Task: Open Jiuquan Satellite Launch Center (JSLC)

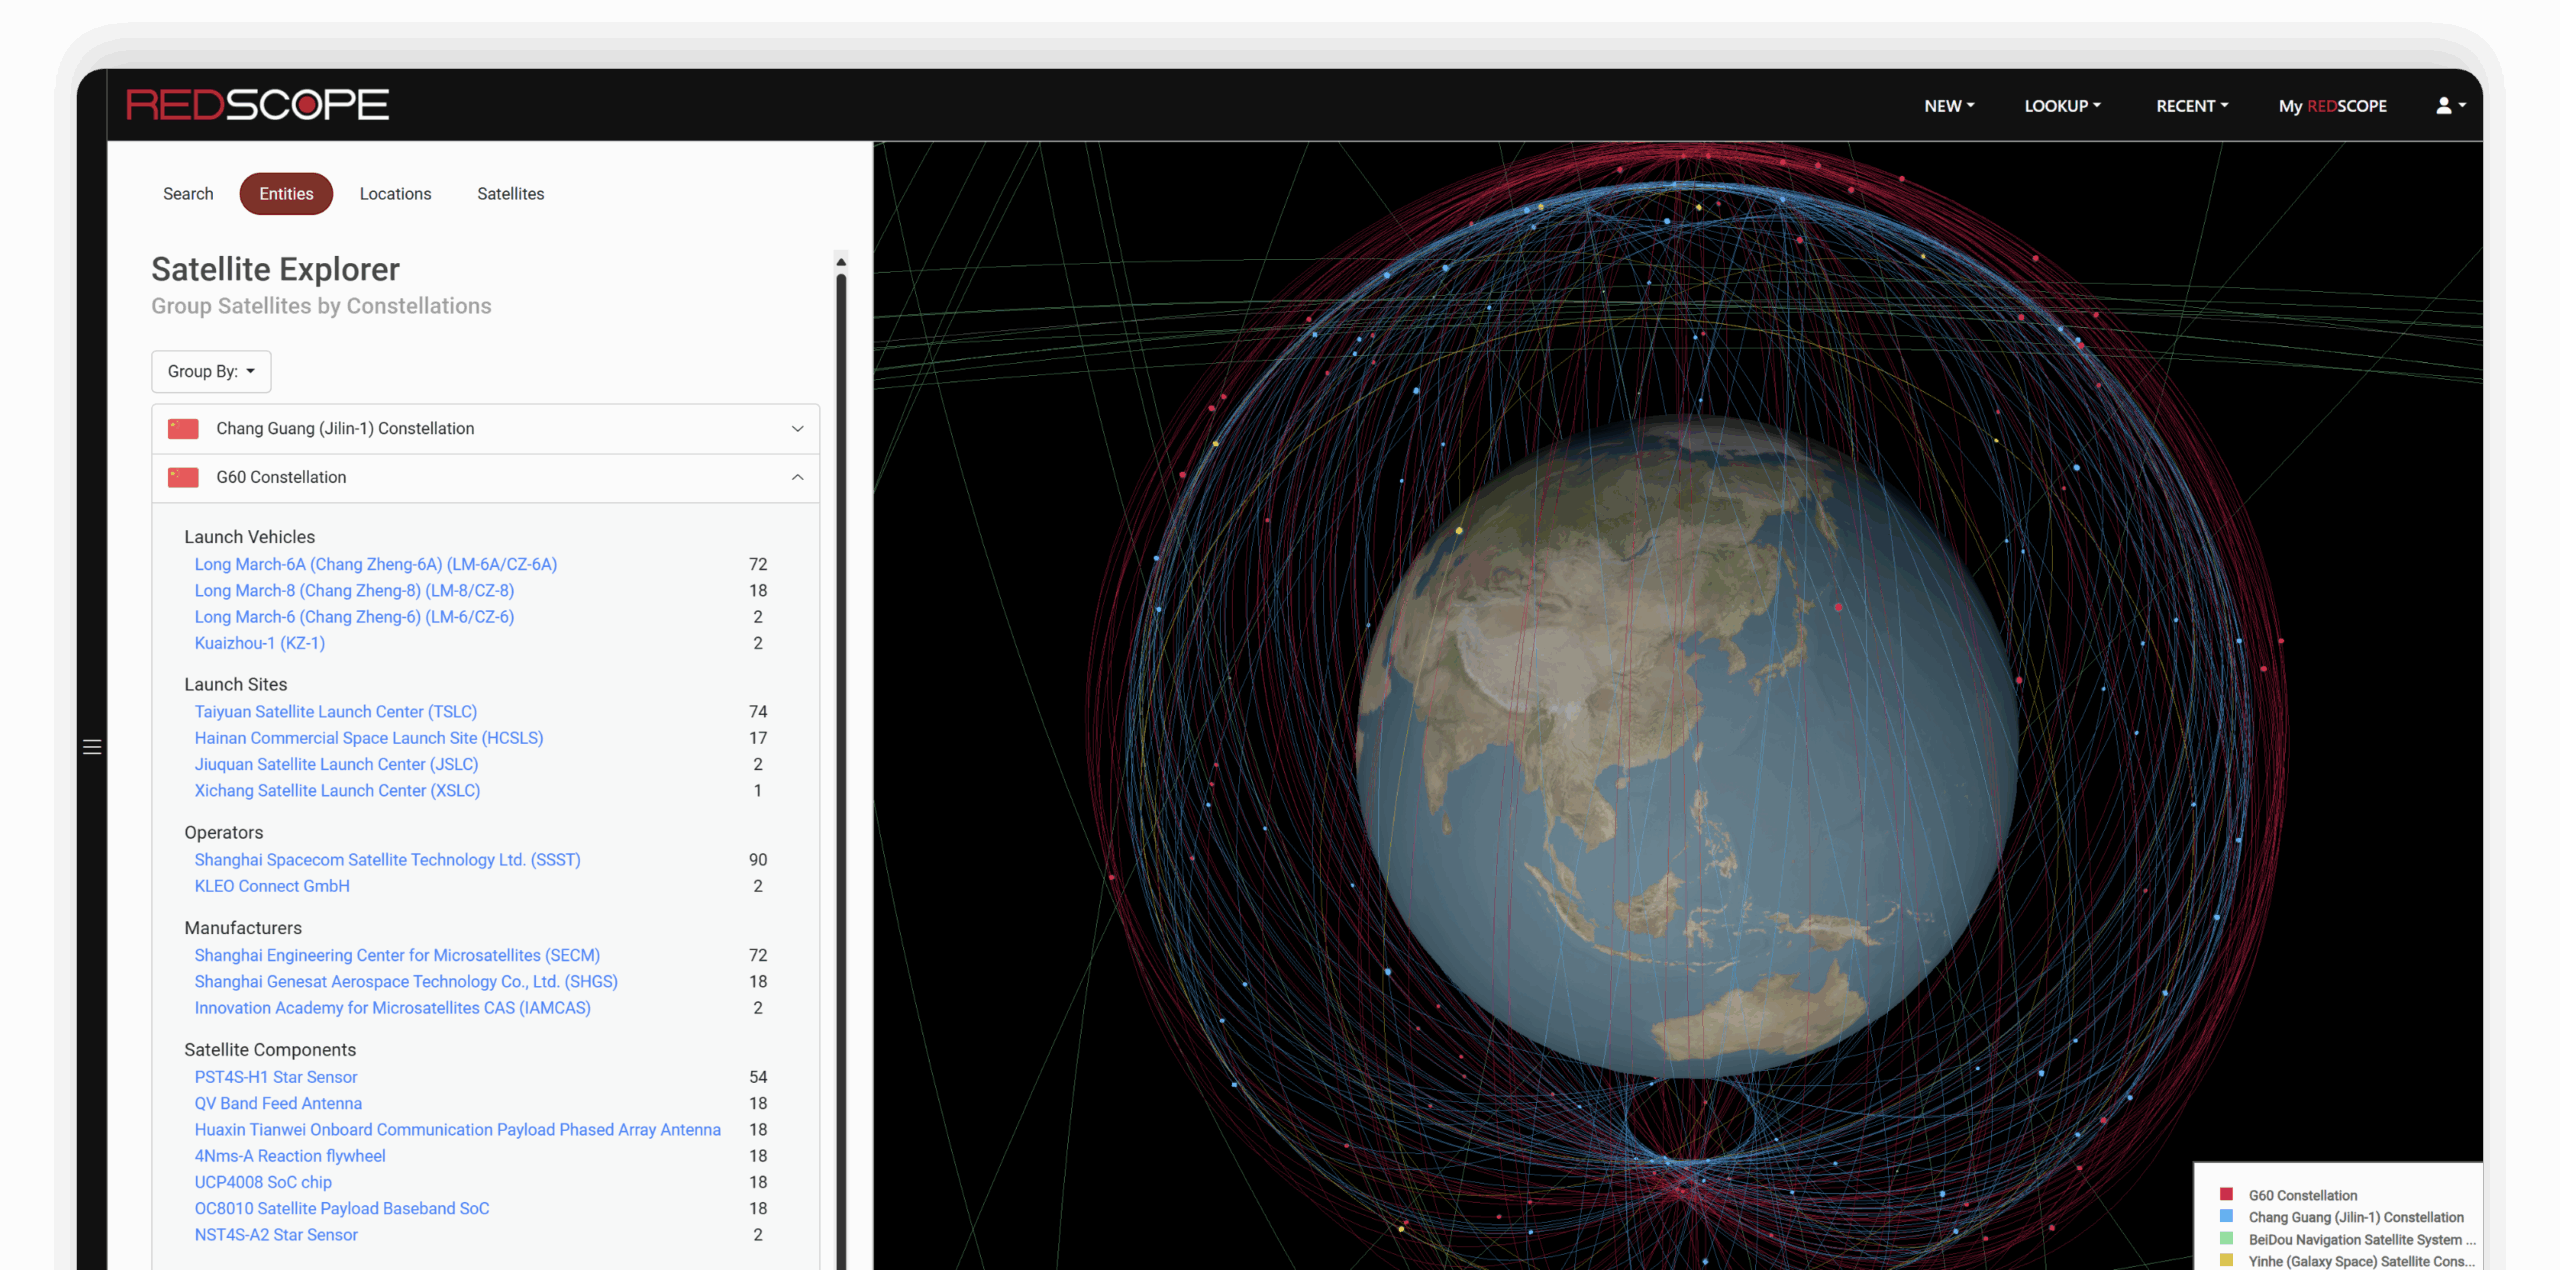Action: 336,764
